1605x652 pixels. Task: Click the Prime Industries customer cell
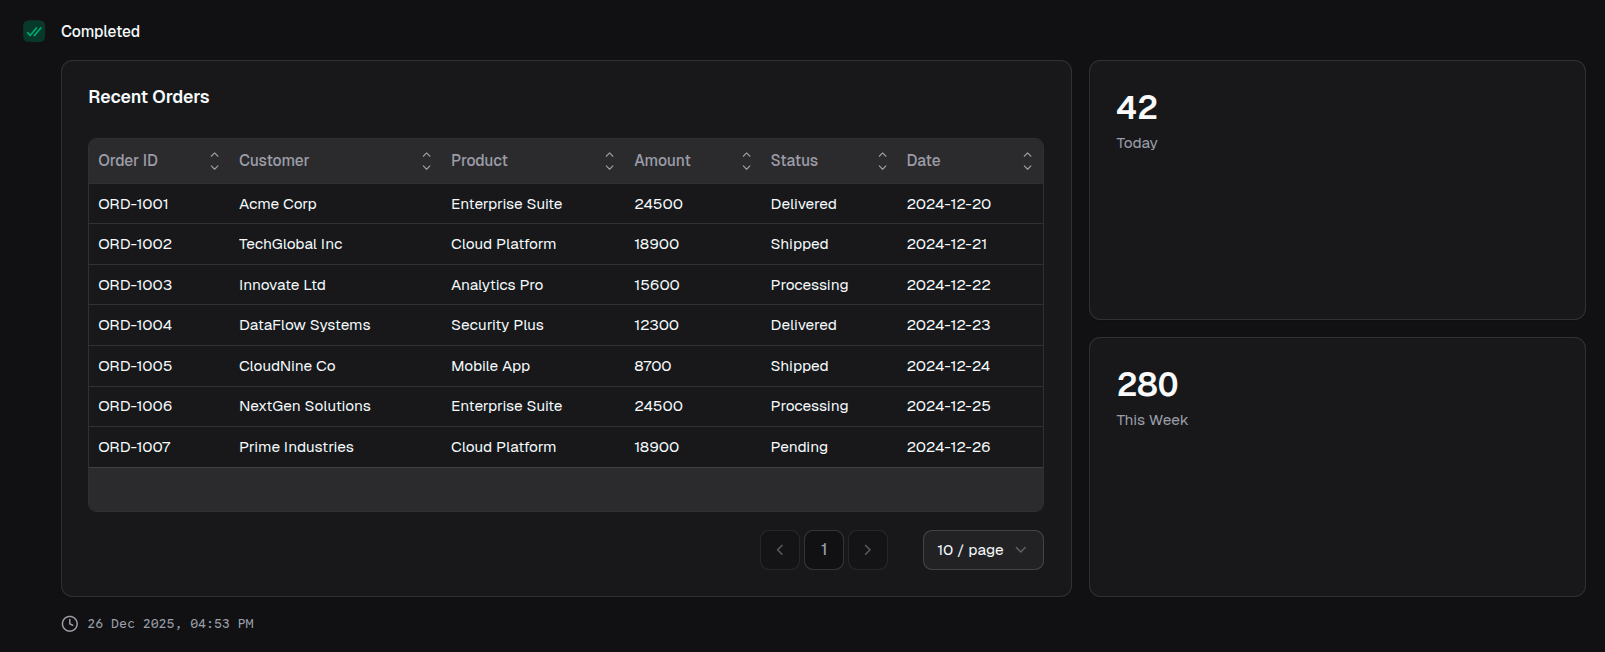click(296, 447)
